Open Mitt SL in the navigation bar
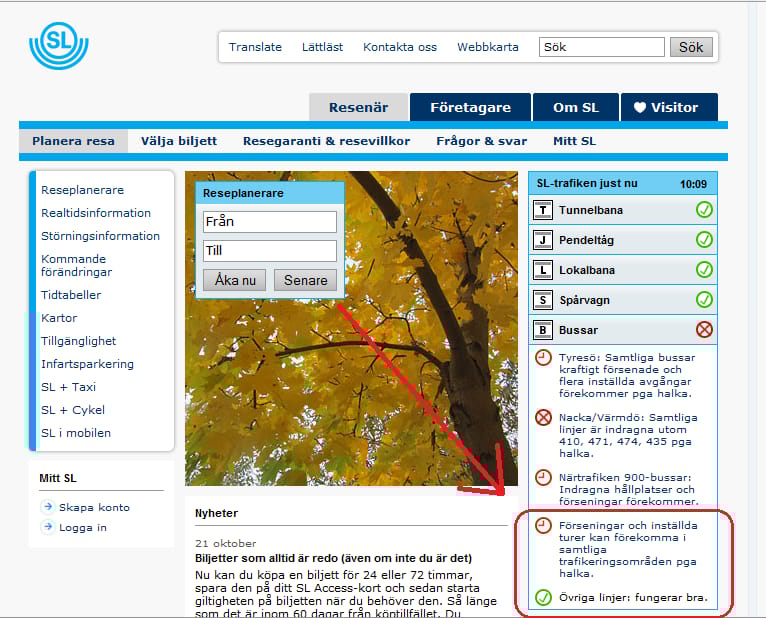The height and width of the screenshot is (618, 766). pos(574,141)
